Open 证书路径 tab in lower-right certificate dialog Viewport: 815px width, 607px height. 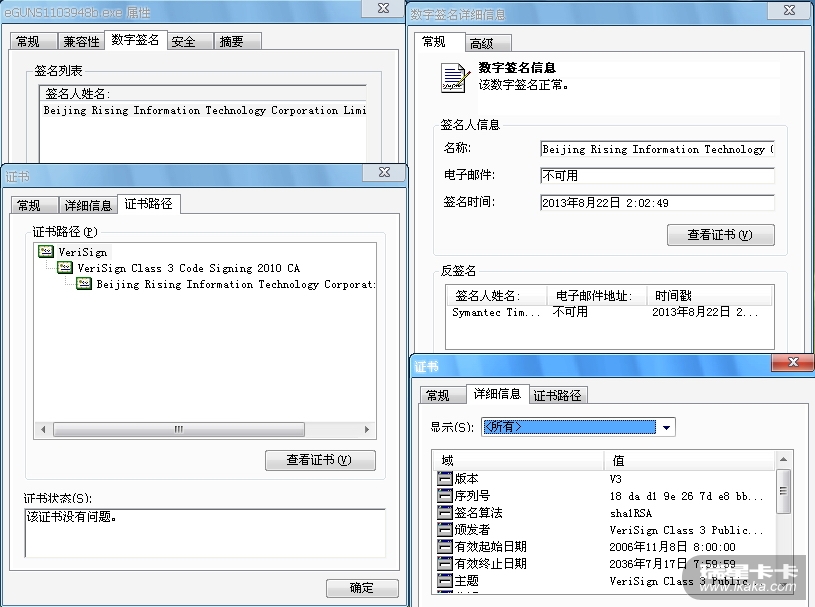point(558,395)
